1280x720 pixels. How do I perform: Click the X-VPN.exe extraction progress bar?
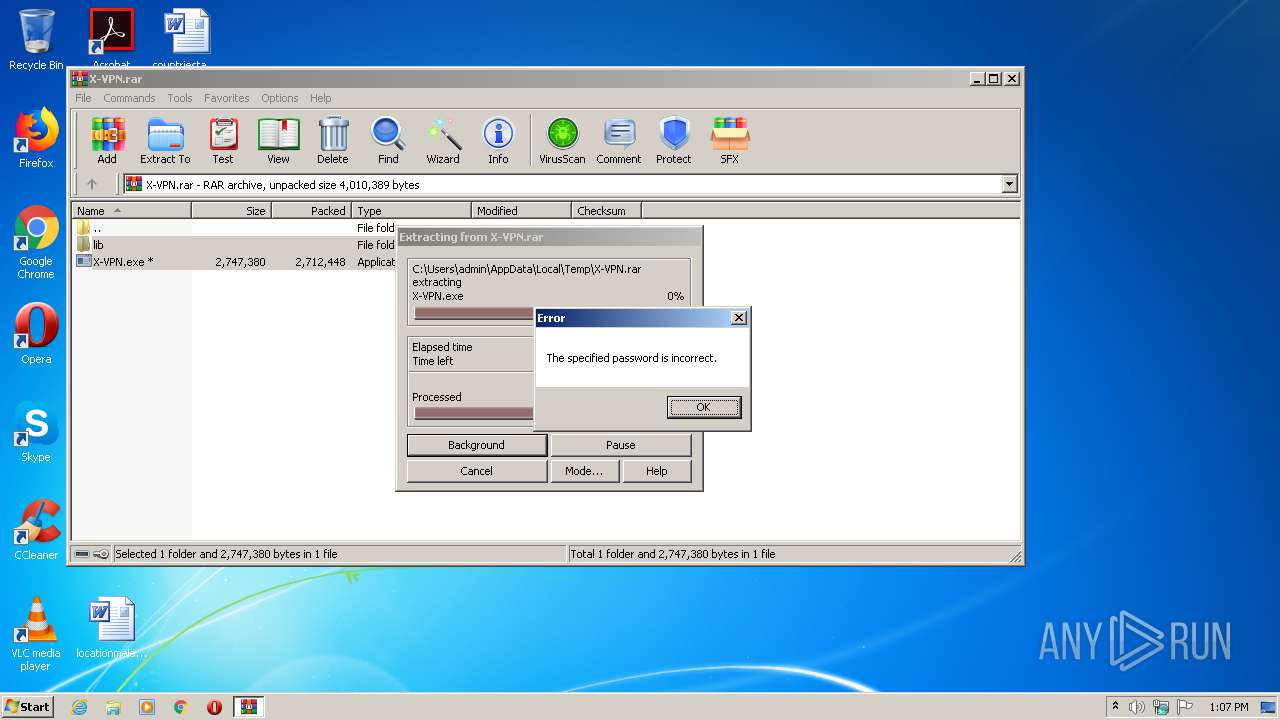click(x=473, y=313)
